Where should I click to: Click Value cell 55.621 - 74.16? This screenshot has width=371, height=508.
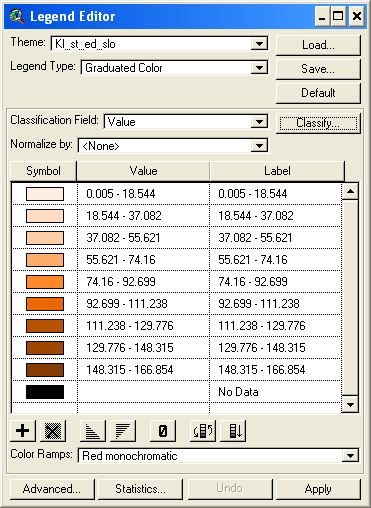coord(143,260)
